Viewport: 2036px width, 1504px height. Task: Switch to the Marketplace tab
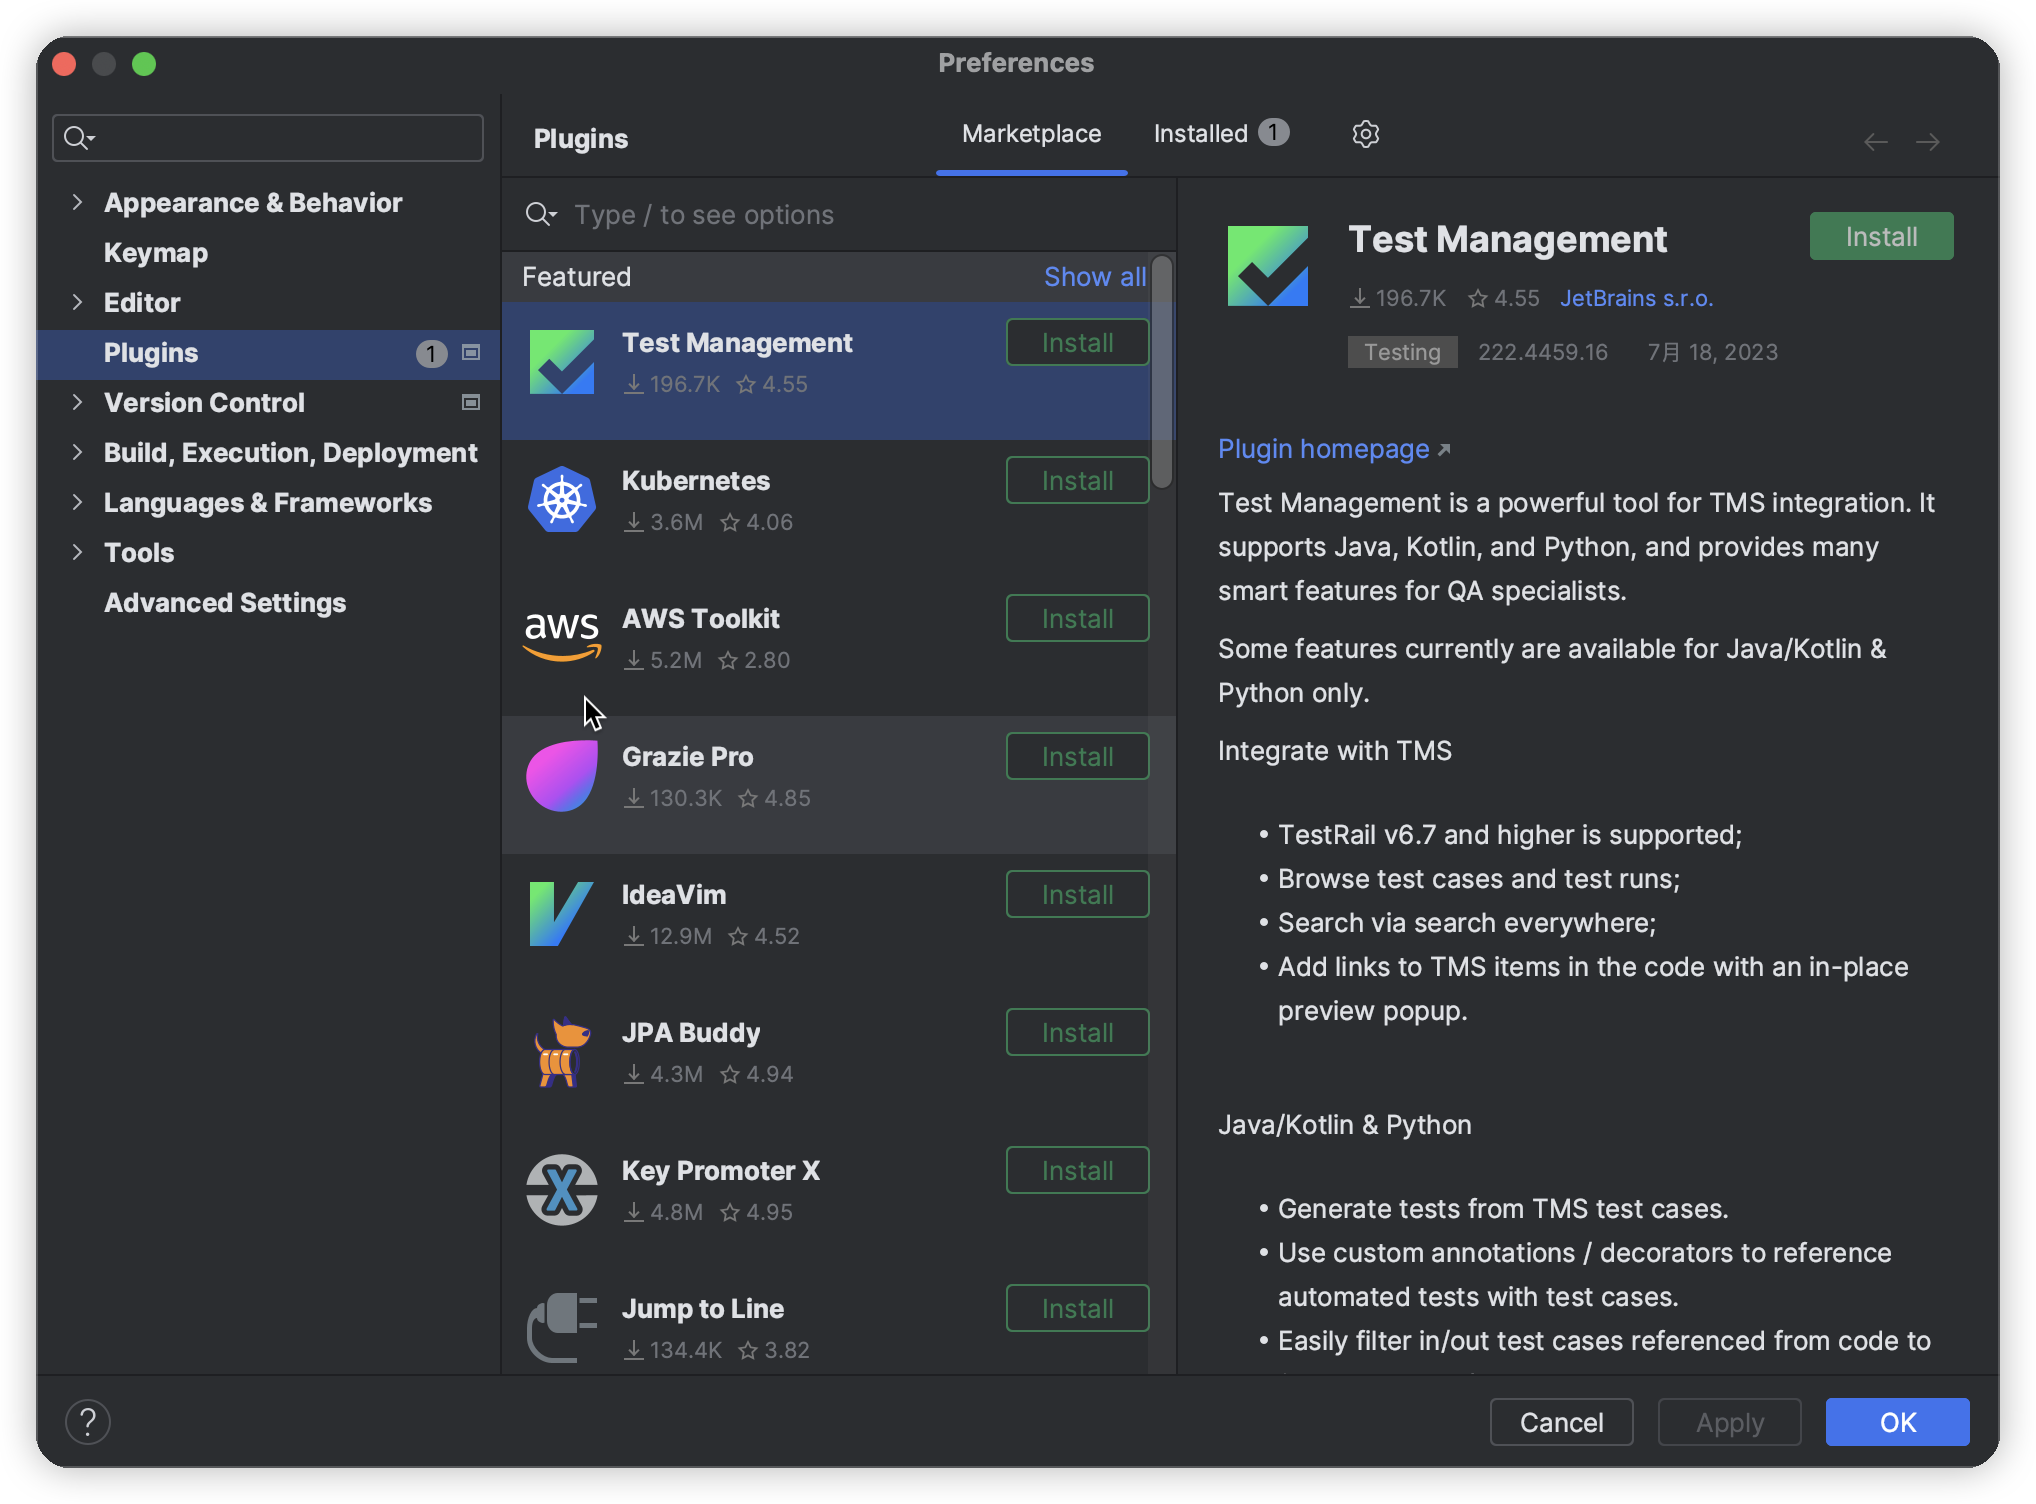point(1031,134)
